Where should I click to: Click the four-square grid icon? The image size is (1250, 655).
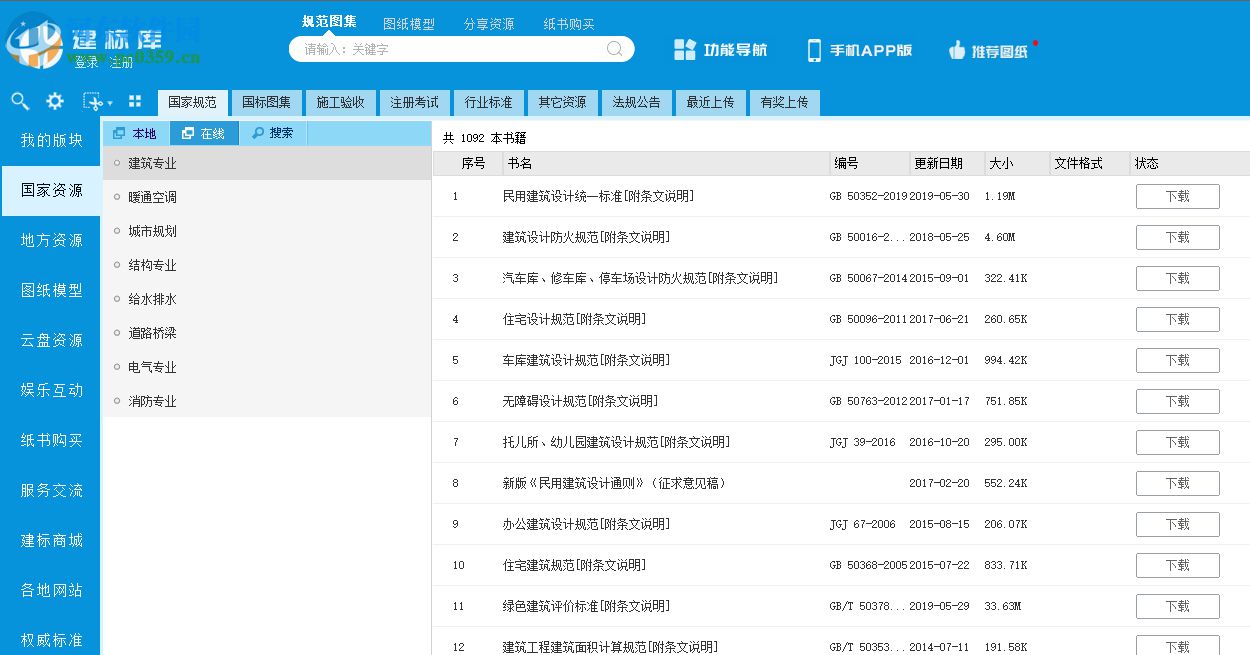point(135,101)
